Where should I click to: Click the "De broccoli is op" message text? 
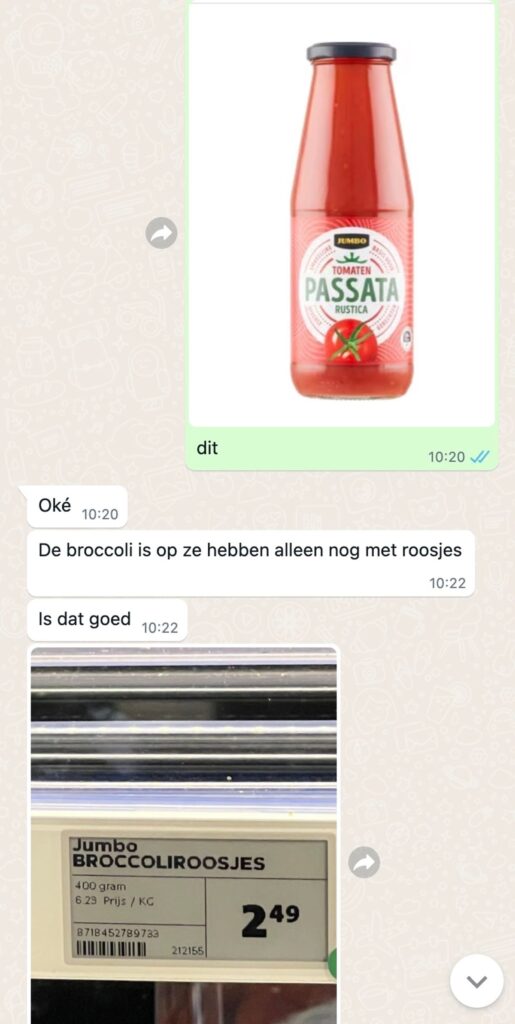tap(250, 551)
